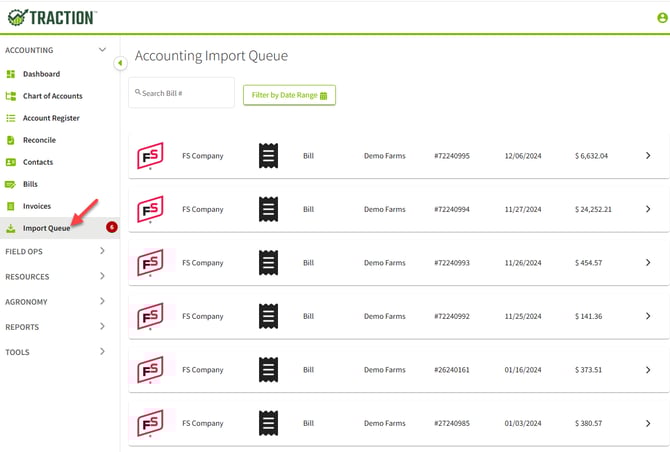670x452 pixels.
Task: Open Dashboard from sidebar
Action: coord(41,74)
